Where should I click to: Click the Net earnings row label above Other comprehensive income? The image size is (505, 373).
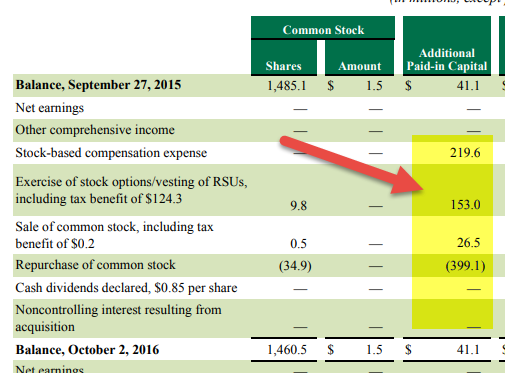click(x=50, y=108)
